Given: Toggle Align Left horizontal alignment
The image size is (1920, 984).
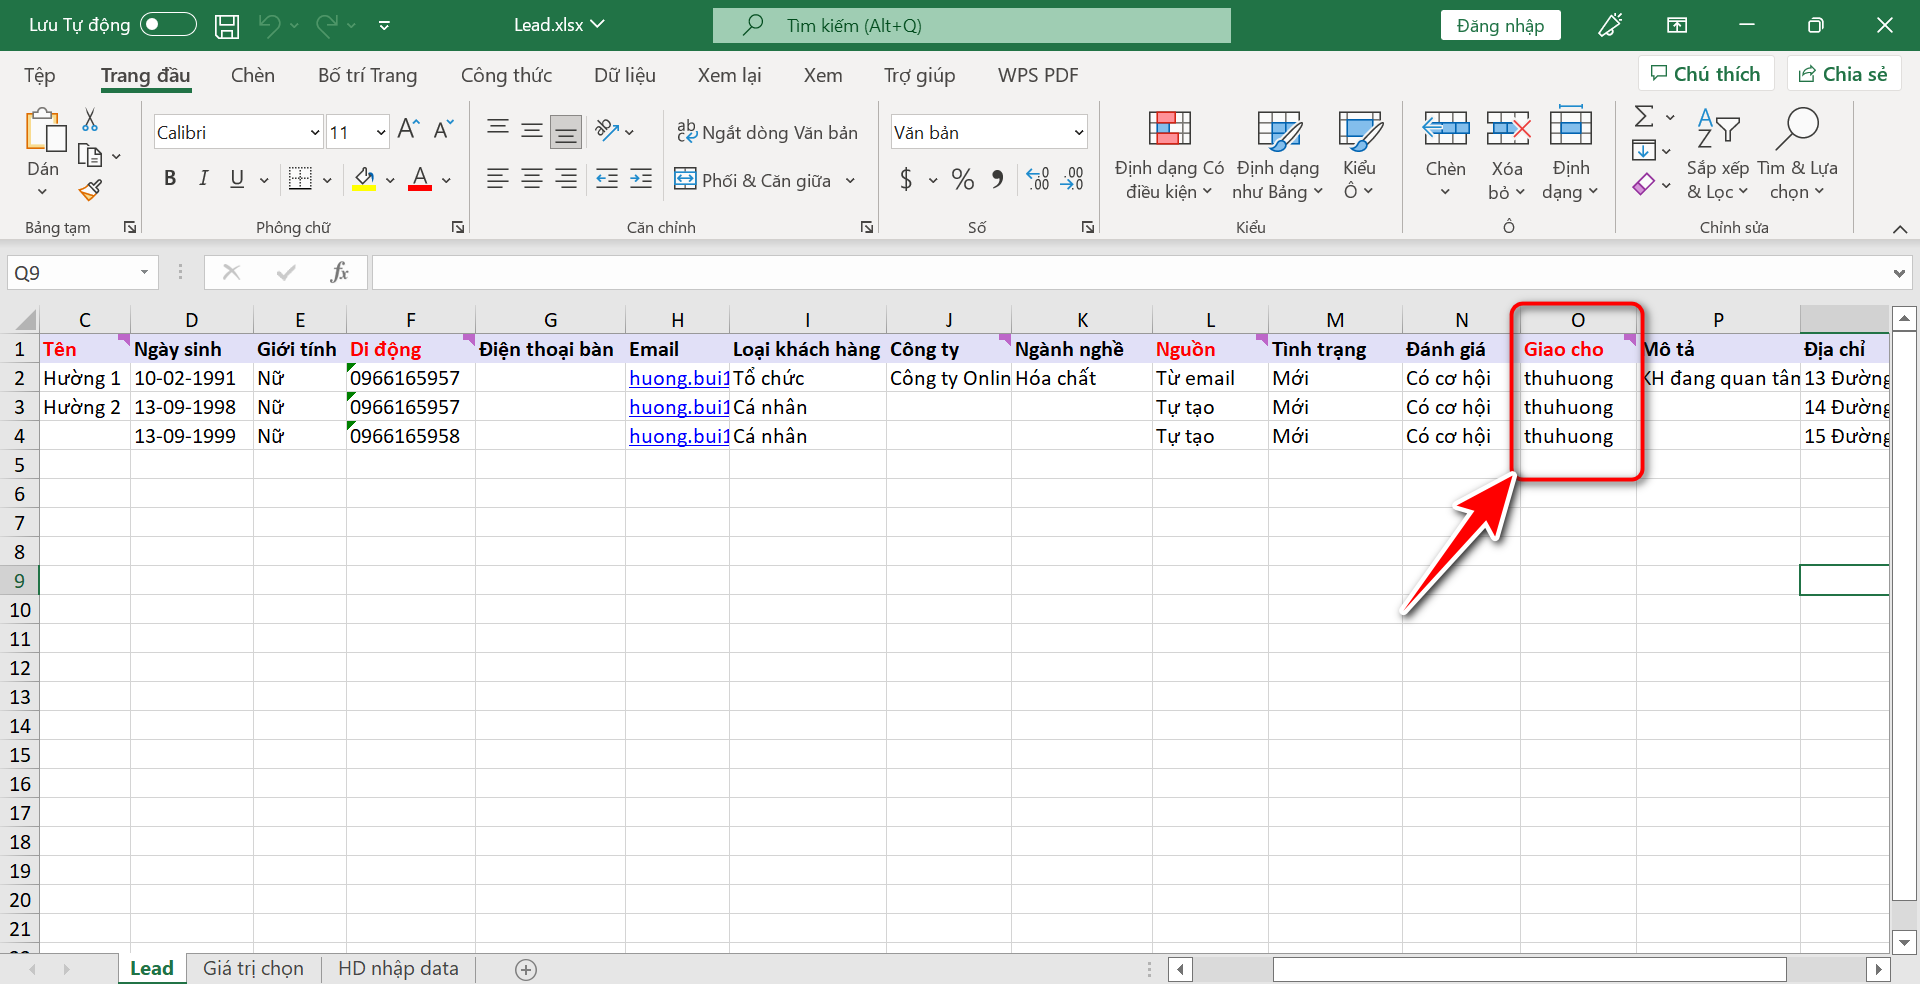Looking at the screenshot, I should [497, 179].
